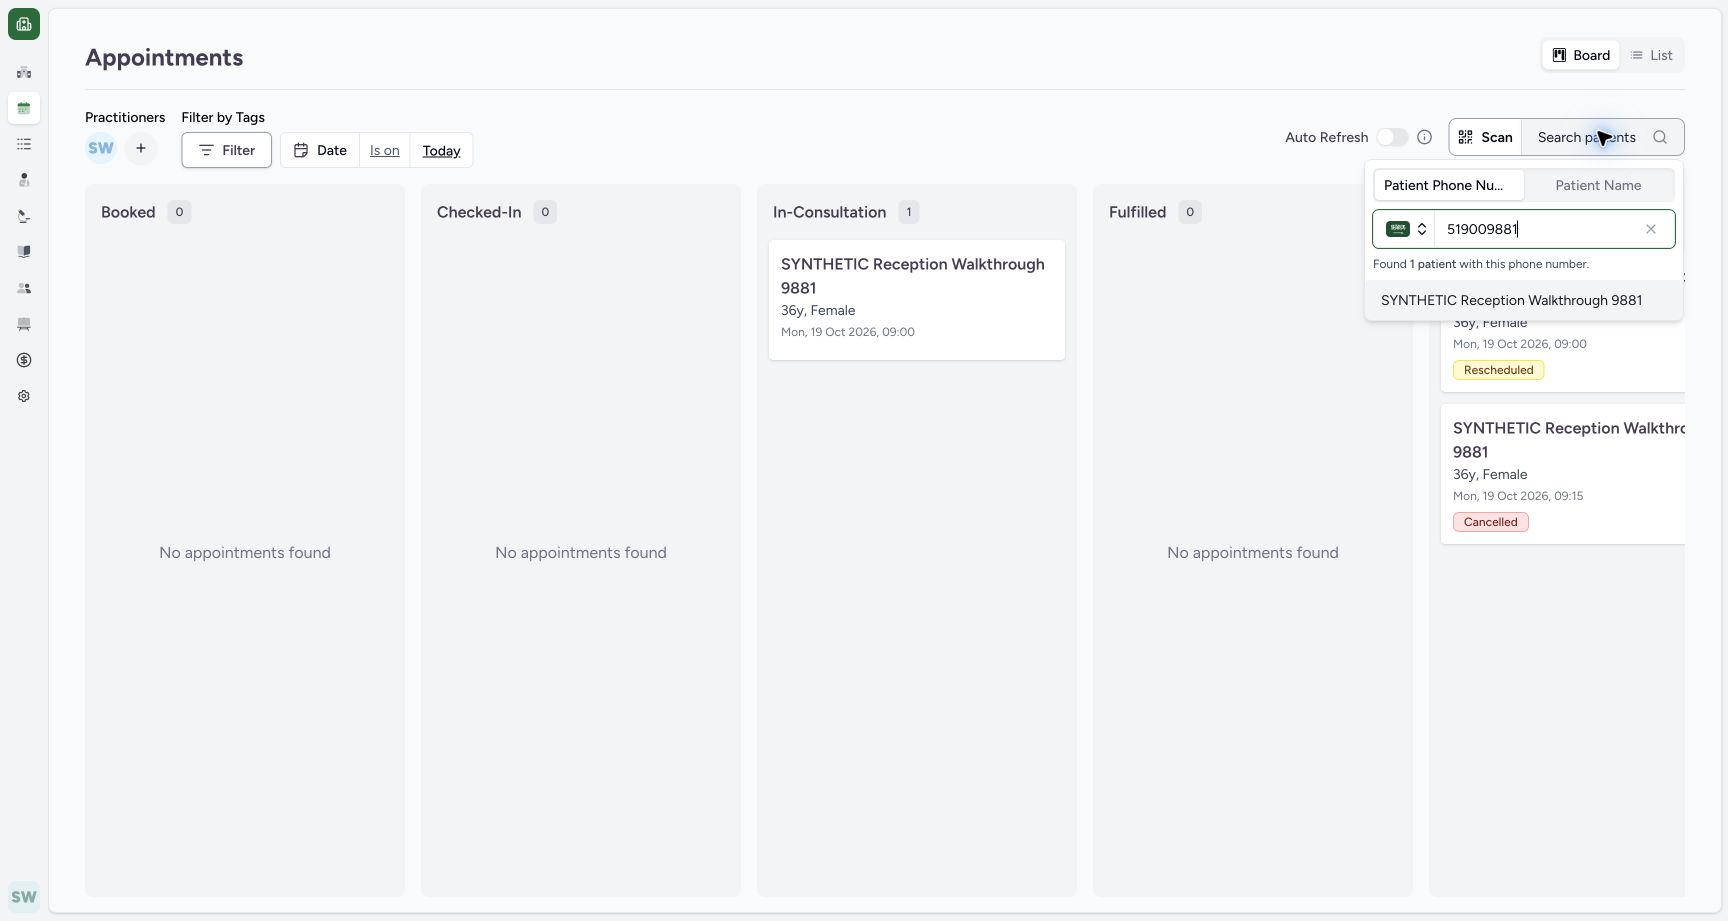This screenshot has width=1728, height=921.
Task: Click the Cancelled status badge
Action: tap(1490, 522)
